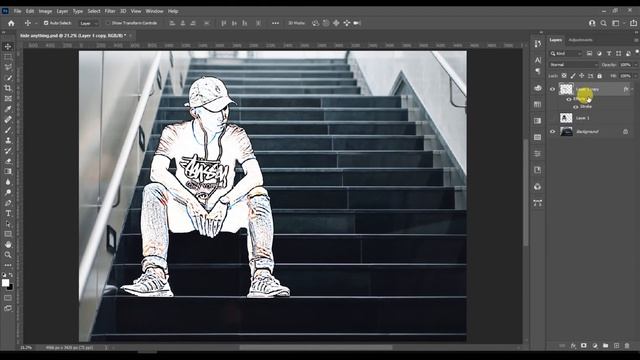
Task: Select the Crop tool
Action: 8,88
